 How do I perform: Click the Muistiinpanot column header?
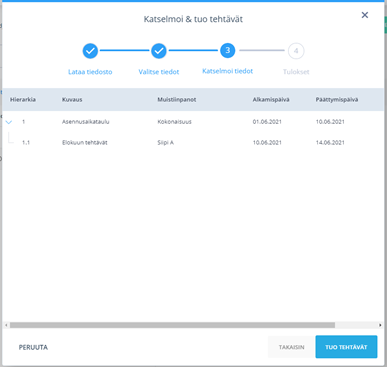coord(177,100)
